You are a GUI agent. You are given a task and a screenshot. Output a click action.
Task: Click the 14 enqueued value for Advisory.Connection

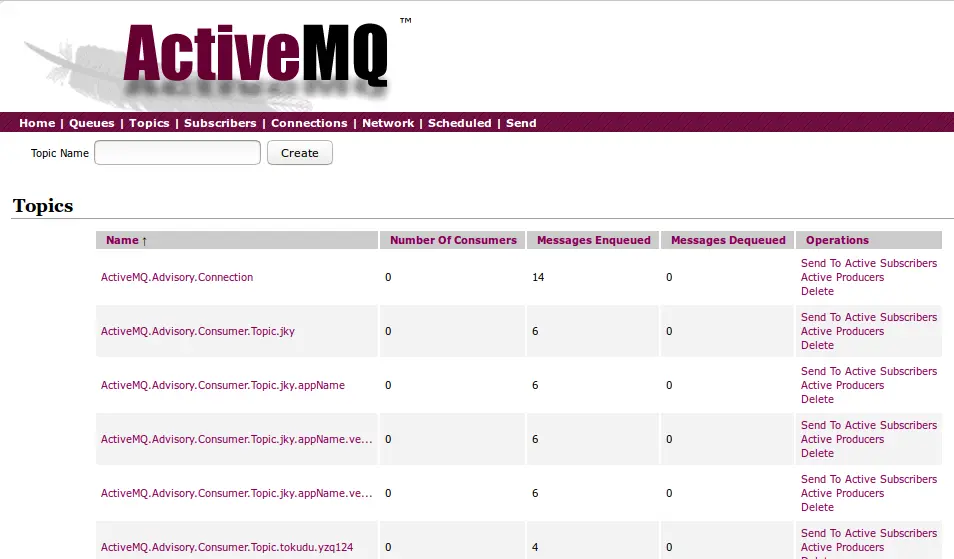click(x=538, y=277)
